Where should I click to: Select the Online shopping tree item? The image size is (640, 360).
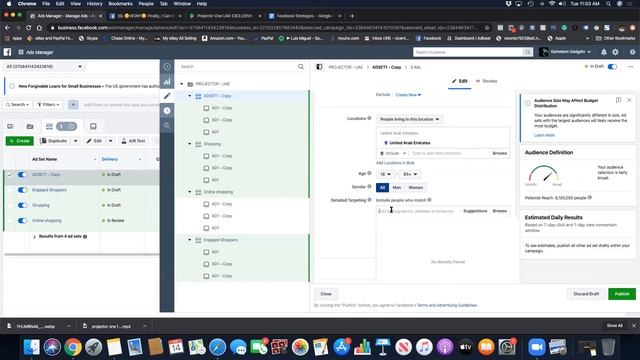coord(218,192)
